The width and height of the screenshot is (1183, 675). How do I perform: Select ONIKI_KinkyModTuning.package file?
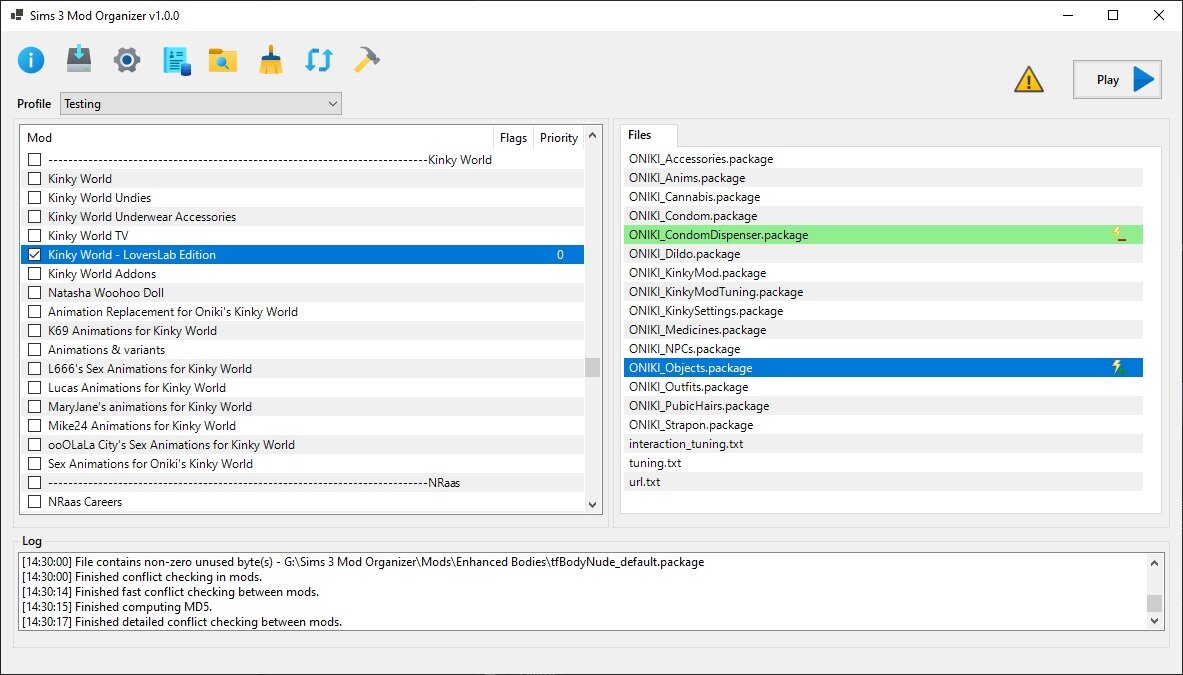coord(883,292)
